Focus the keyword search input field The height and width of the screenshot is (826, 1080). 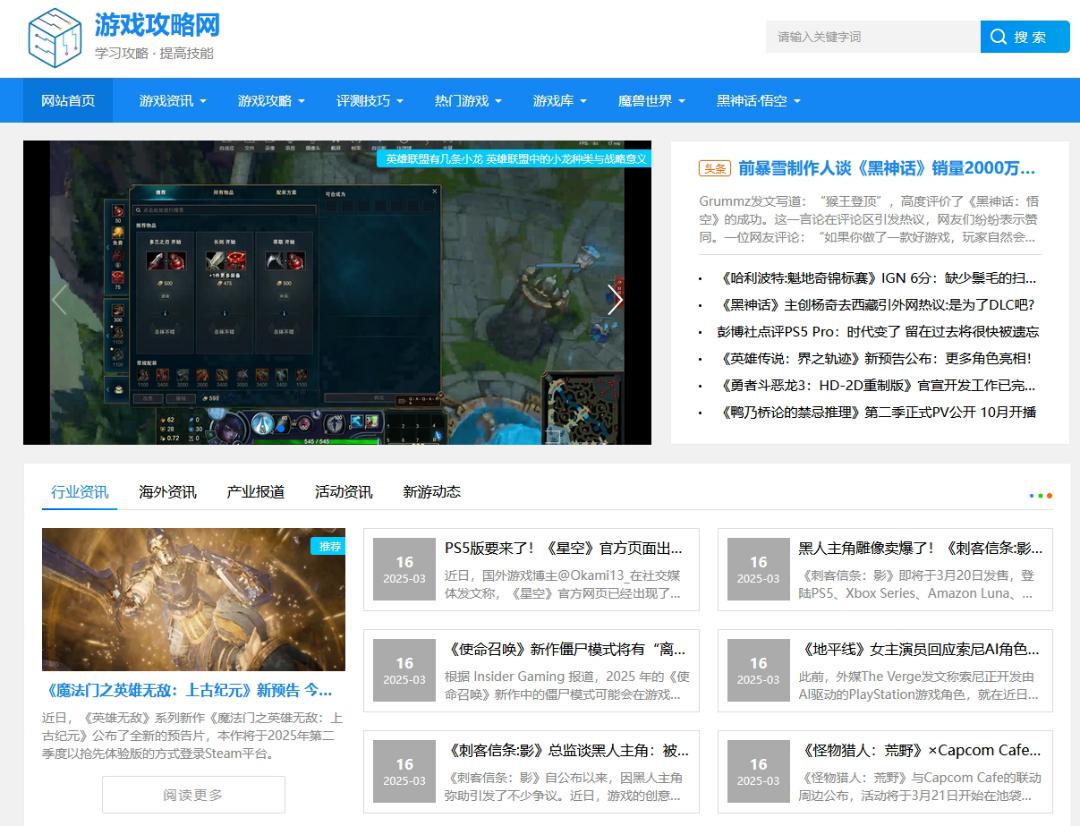point(873,37)
